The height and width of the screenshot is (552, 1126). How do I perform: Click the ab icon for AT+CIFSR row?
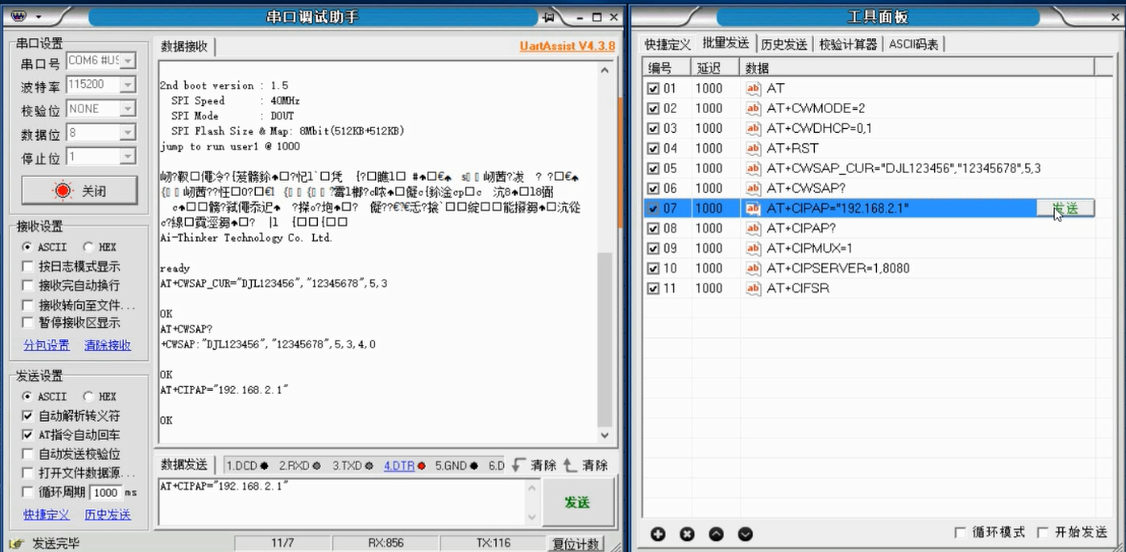tap(753, 289)
